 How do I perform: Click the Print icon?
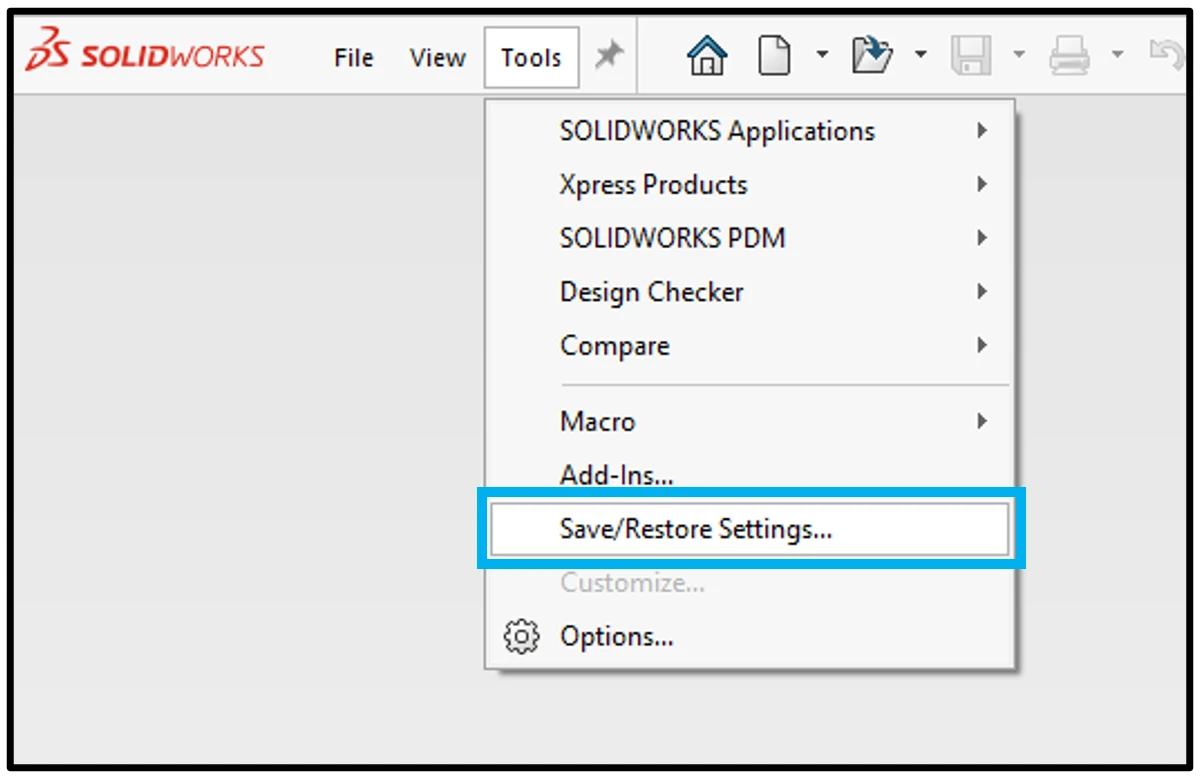click(1069, 56)
